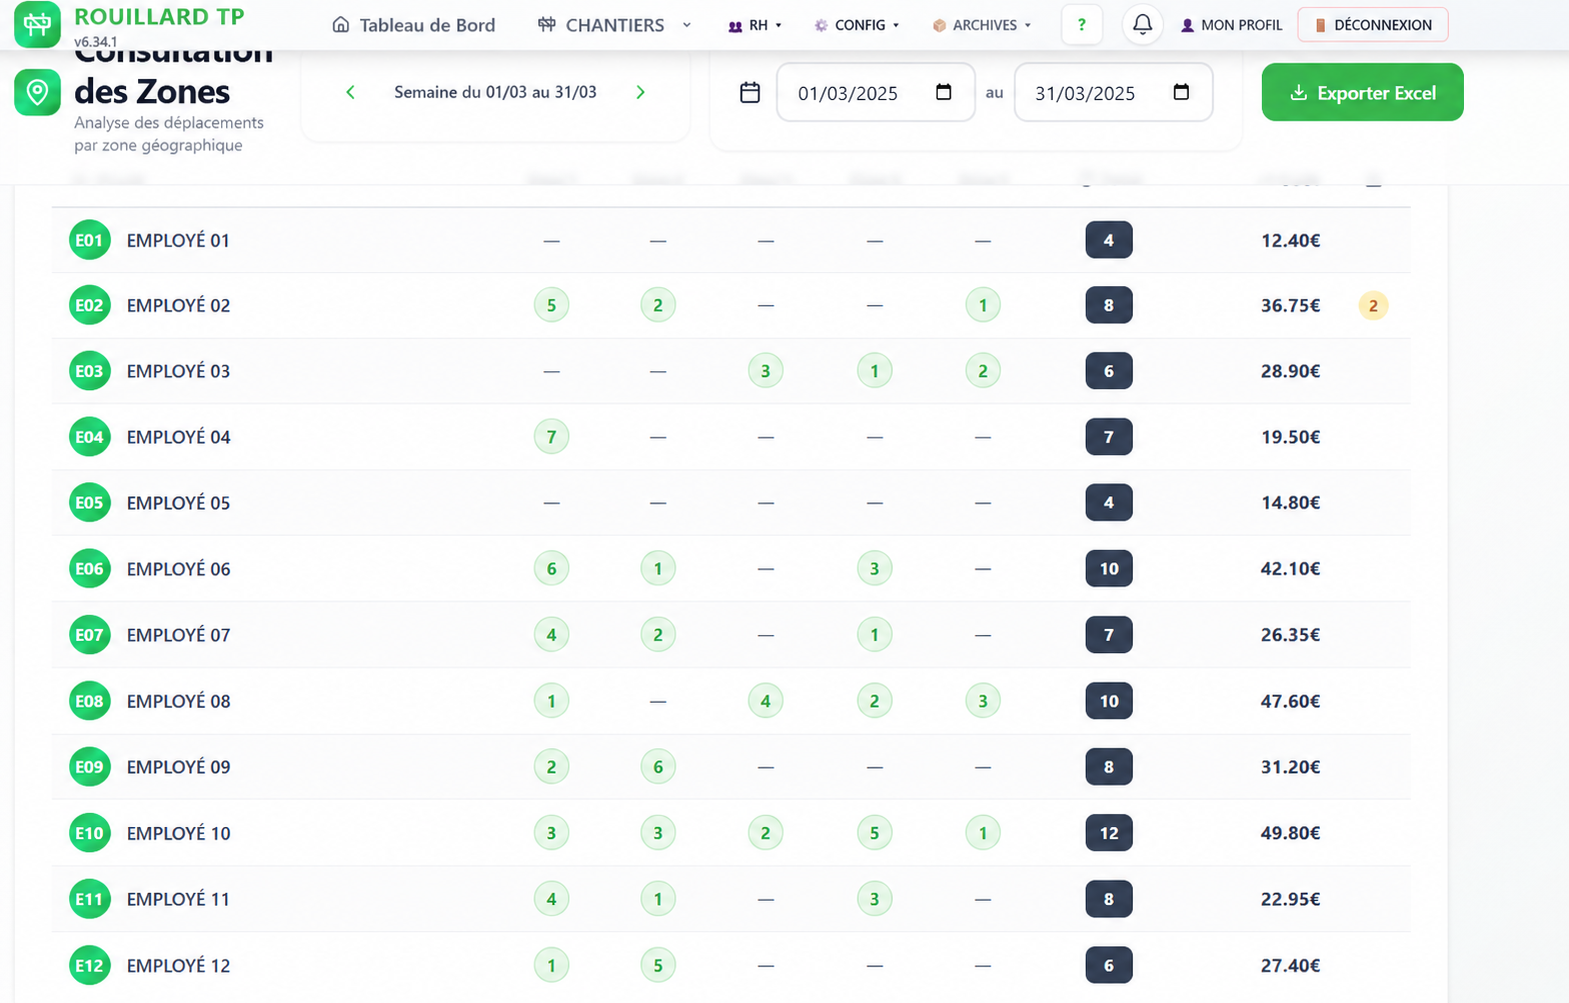Click zone badge 6 for Employé 09
The height and width of the screenshot is (1003, 1569).
[x=658, y=767]
